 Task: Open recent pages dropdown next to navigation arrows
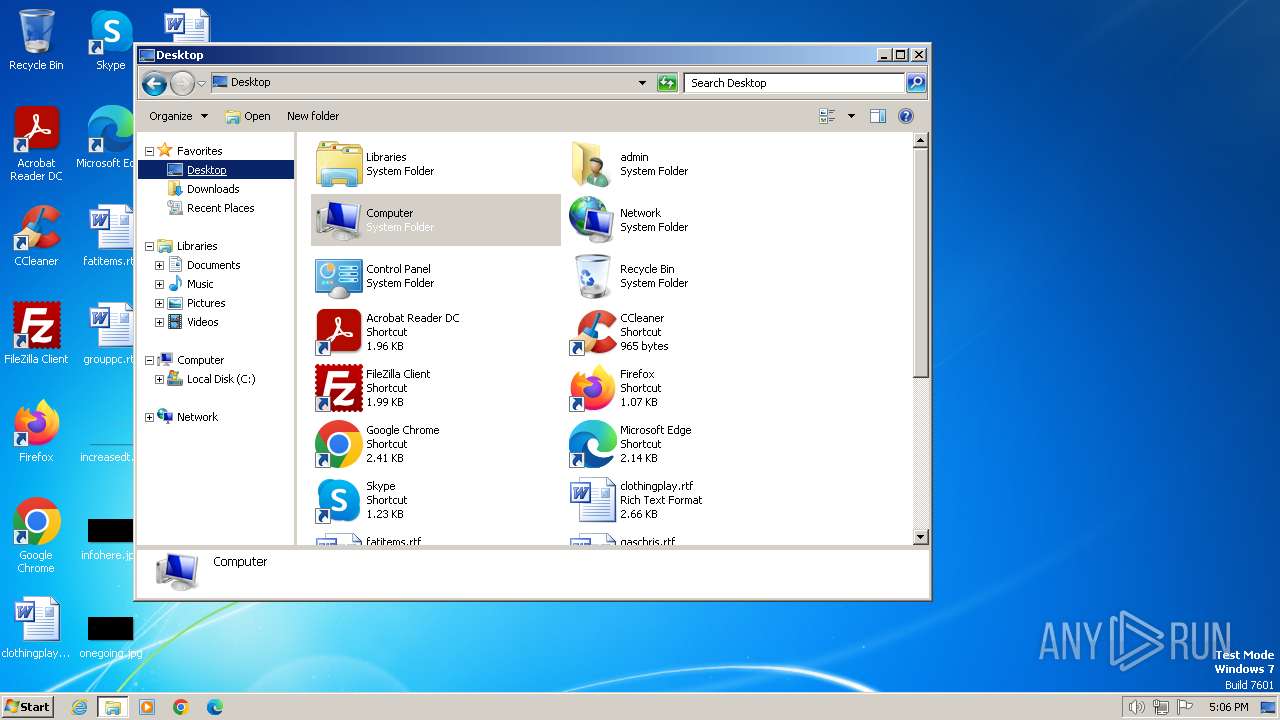click(x=201, y=83)
